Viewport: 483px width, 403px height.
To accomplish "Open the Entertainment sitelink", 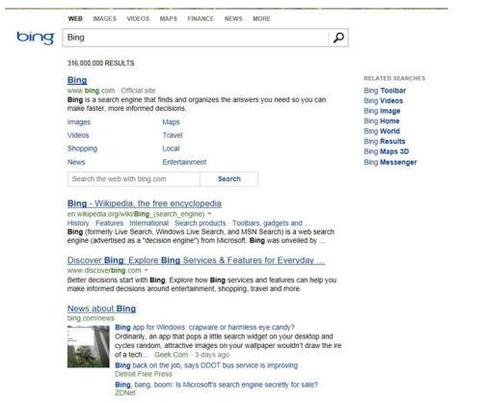I will click(x=184, y=162).
